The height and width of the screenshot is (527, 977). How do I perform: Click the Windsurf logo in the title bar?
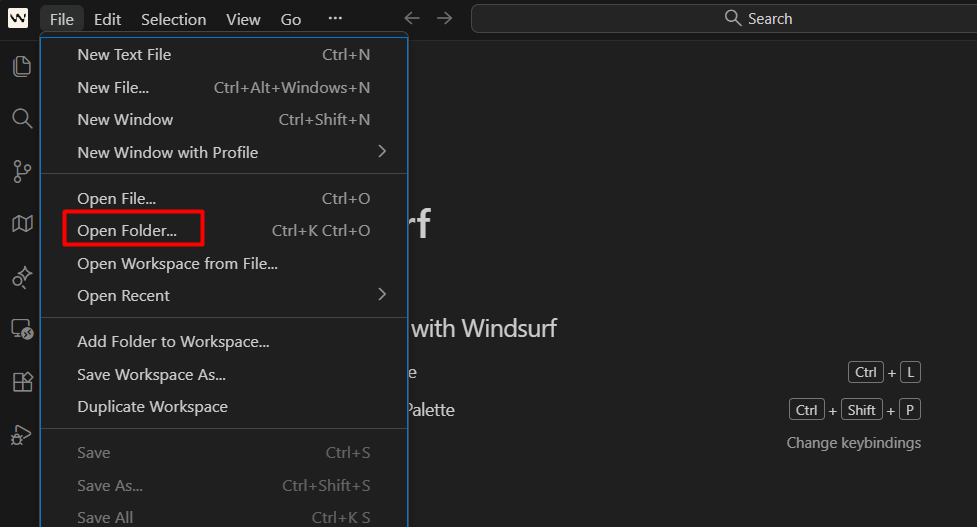point(18,19)
